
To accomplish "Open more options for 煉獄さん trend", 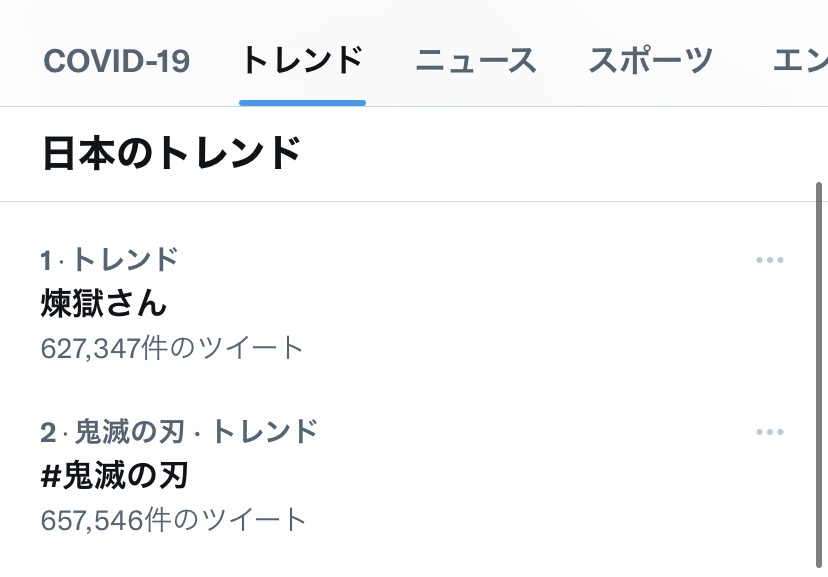I will (769, 260).
